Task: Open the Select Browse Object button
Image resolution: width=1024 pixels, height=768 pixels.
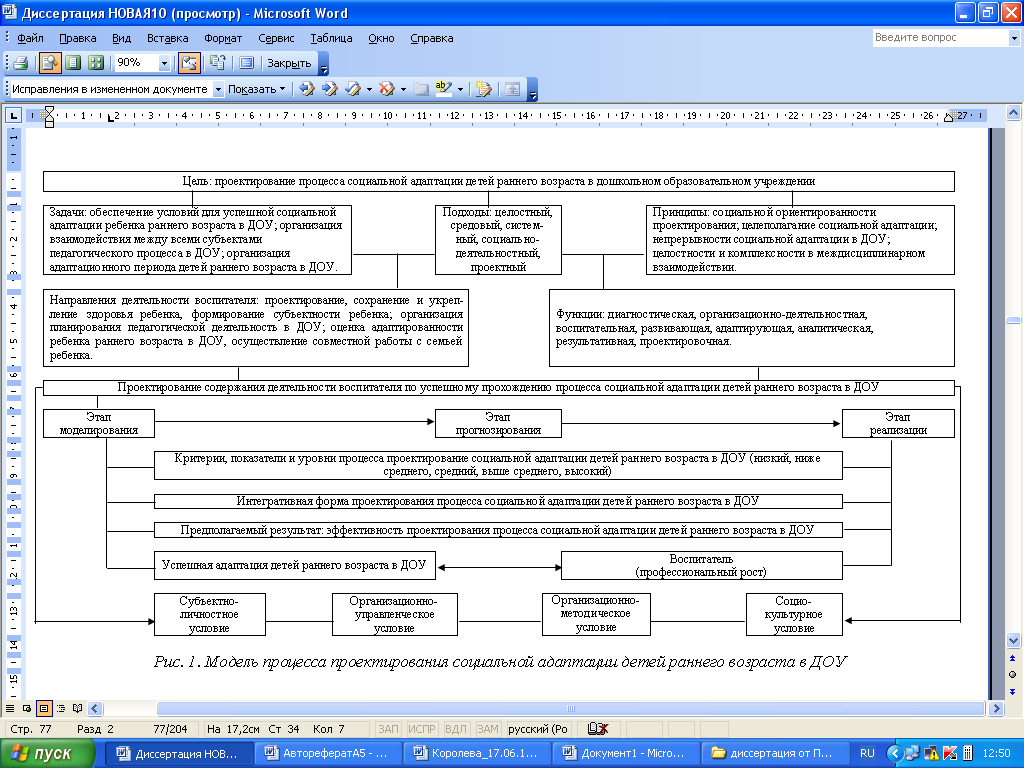Action: click(1013, 675)
